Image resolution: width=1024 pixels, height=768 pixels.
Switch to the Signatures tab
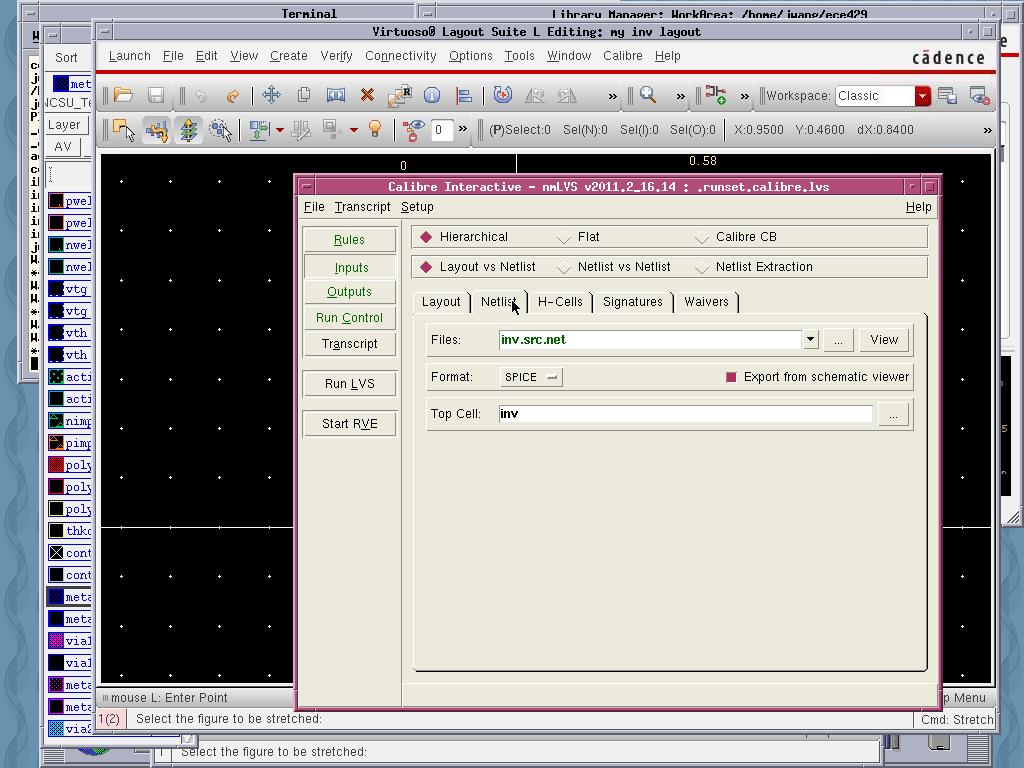[633, 302]
